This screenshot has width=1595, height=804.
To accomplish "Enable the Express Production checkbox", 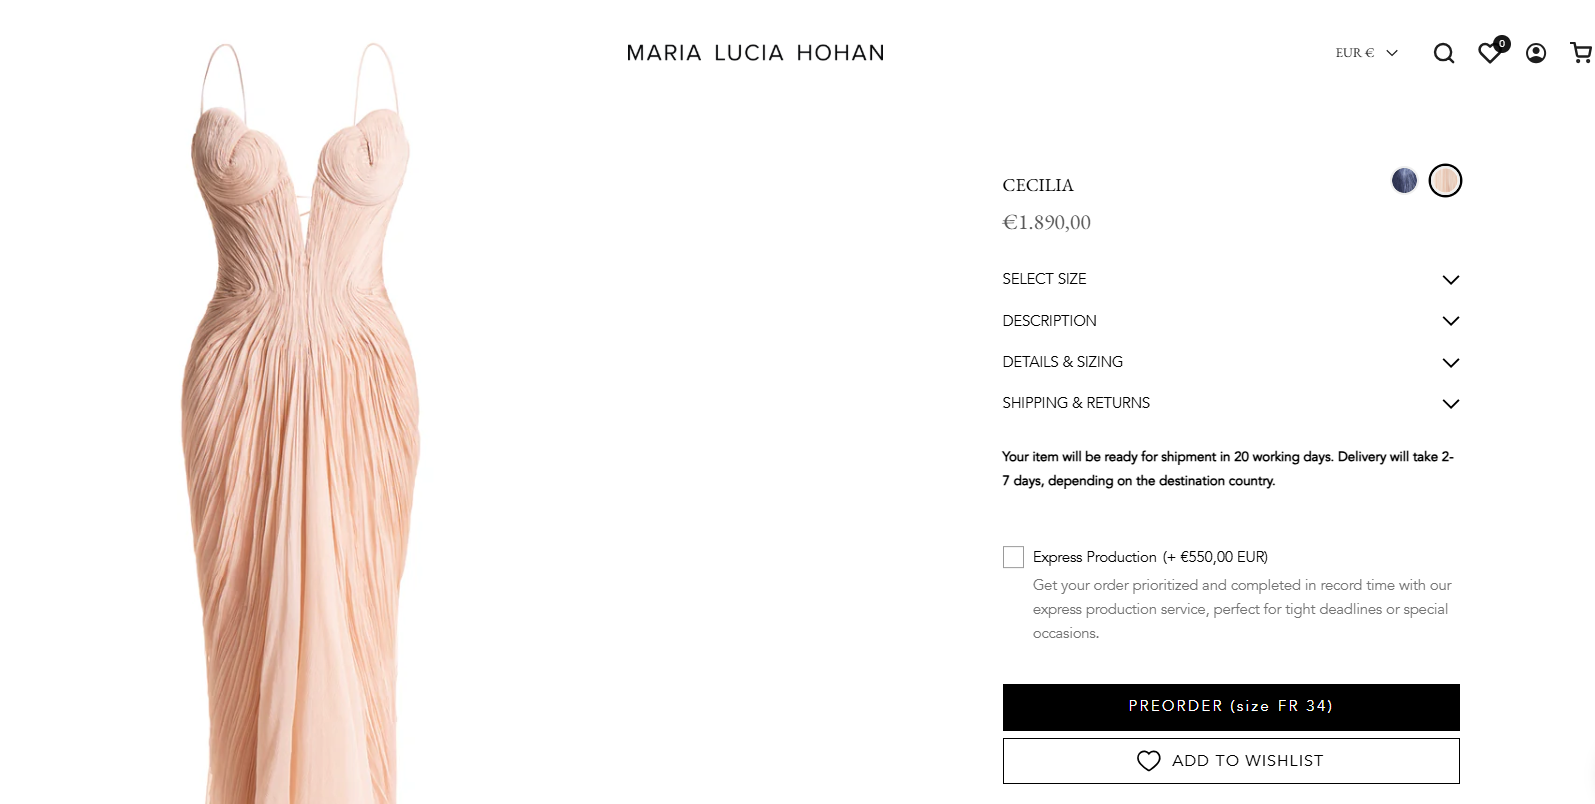I will point(1013,557).
